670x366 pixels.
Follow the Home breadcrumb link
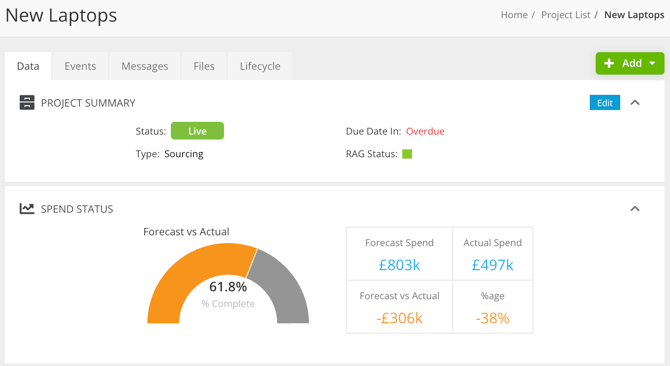coord(514,15)
